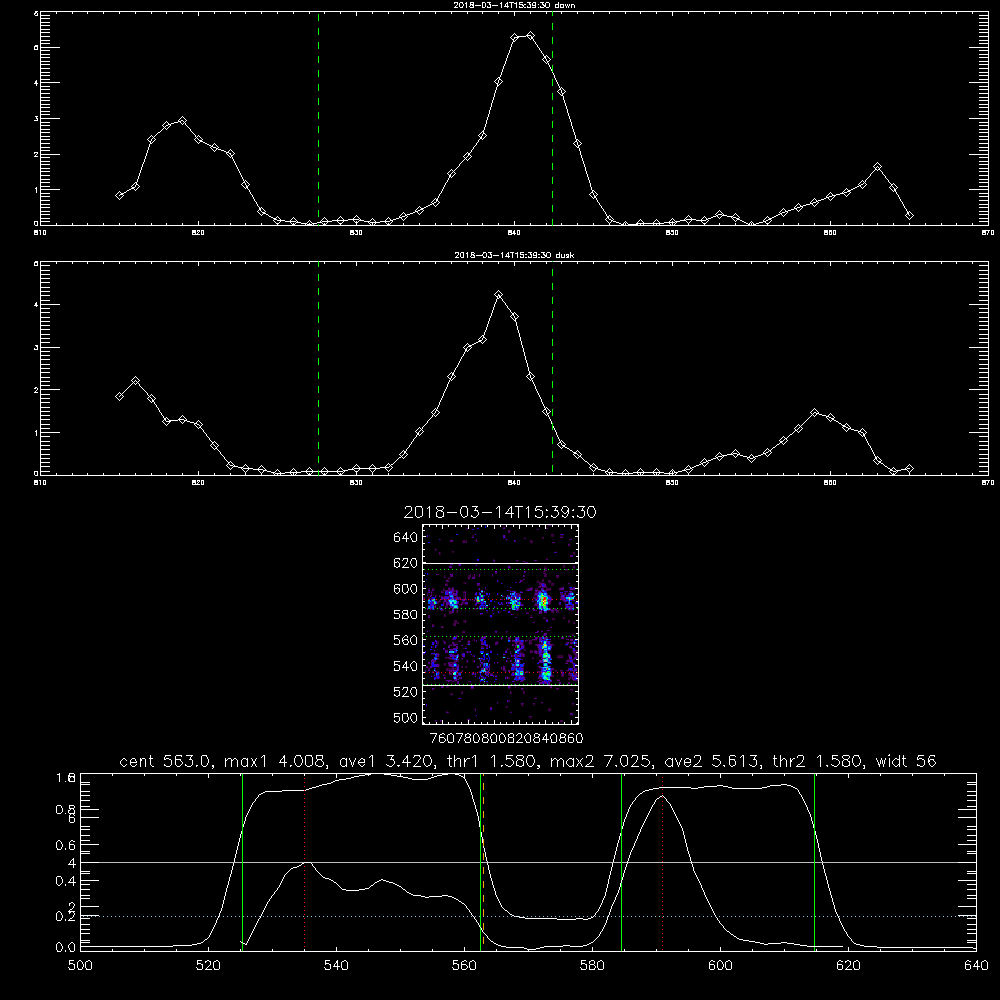This screenshot has width=1000, height=1000.
Task: Click right green dashed line in dawn plot
Action: click(552, 118)
